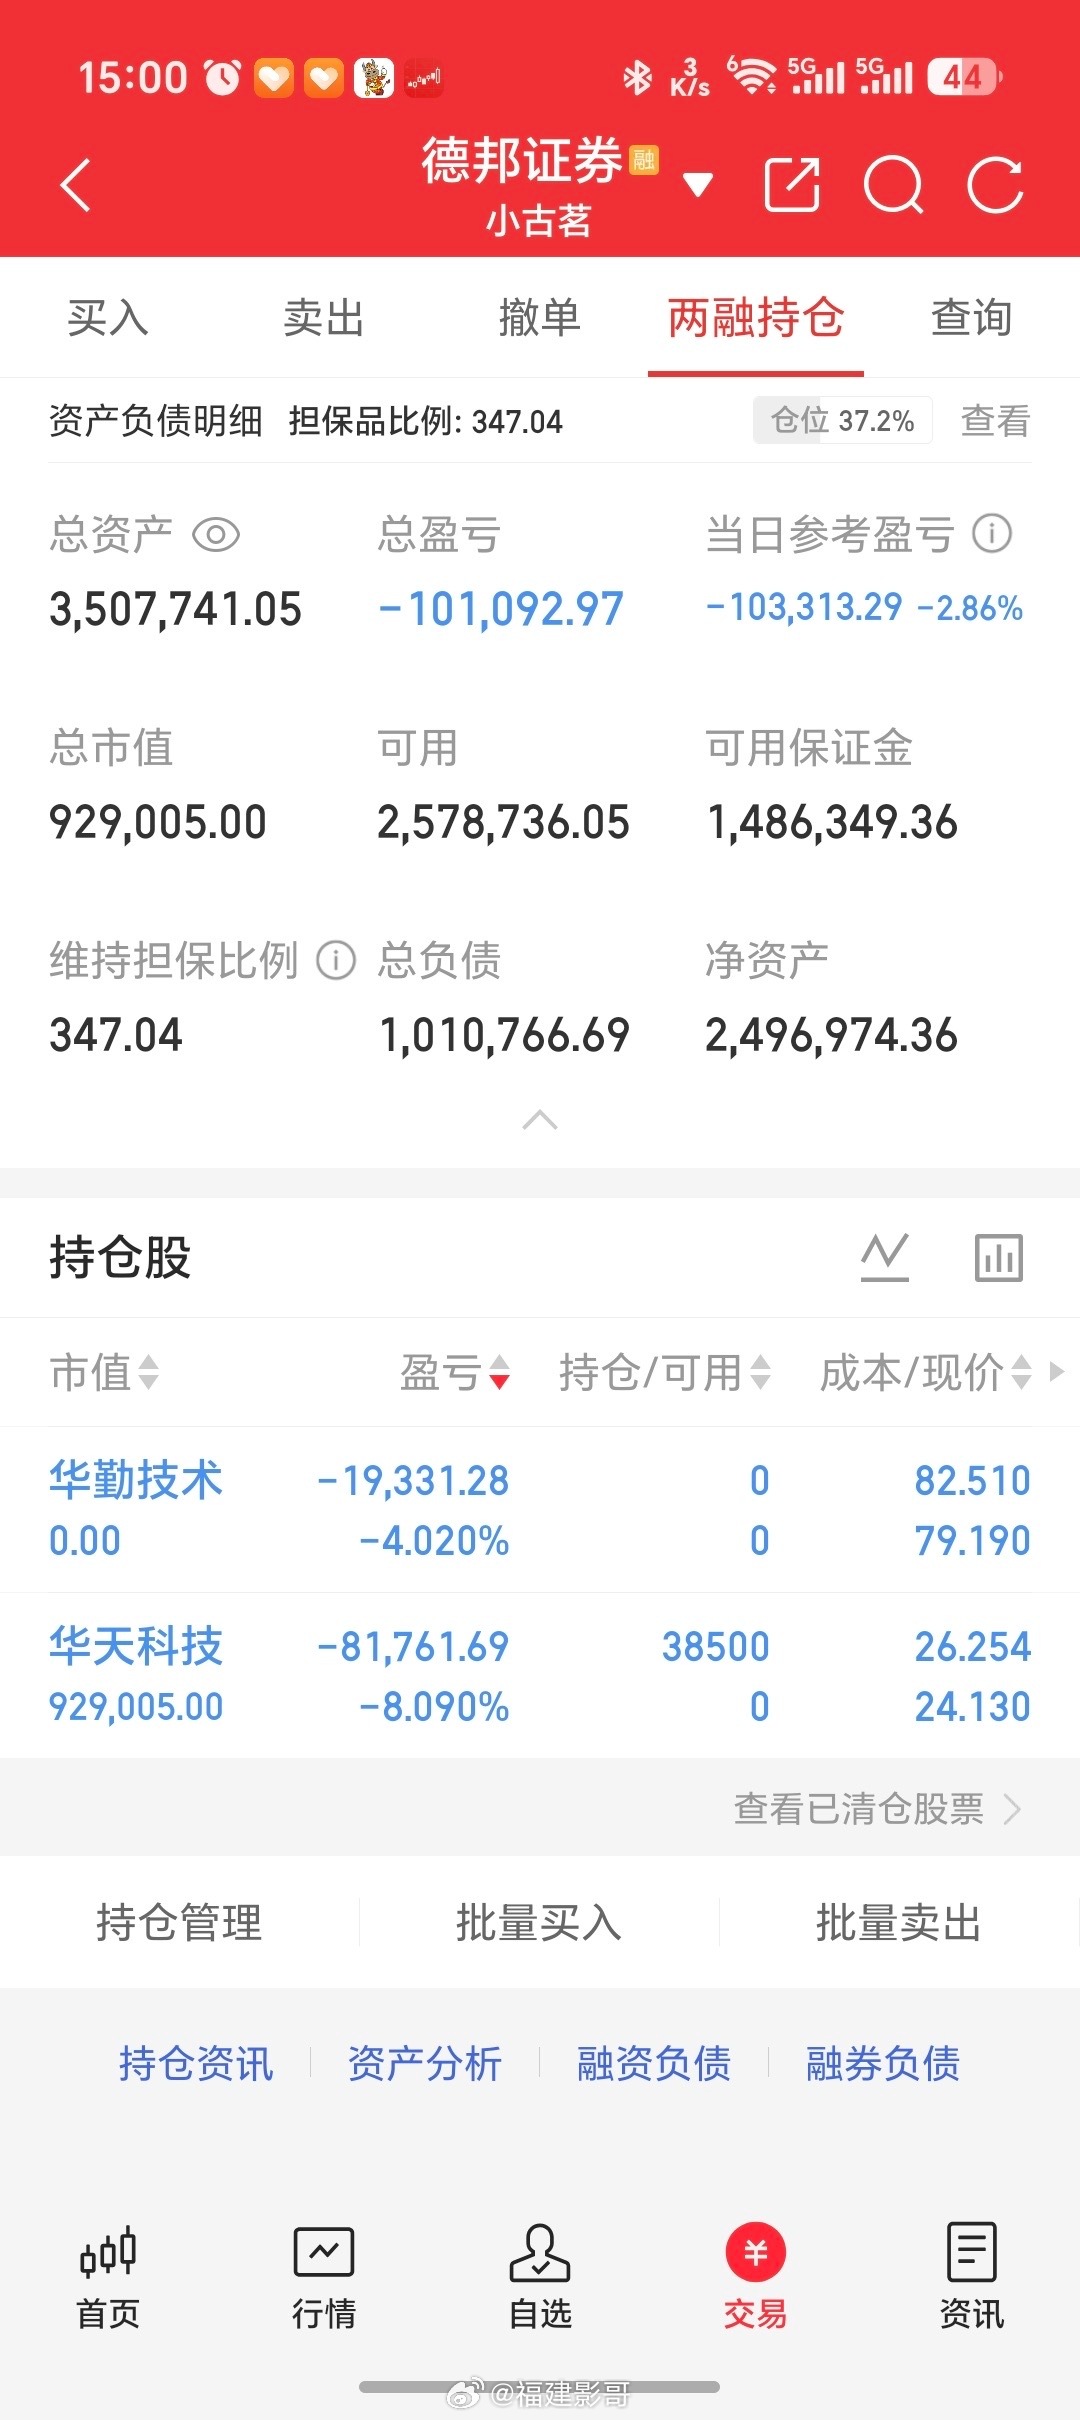Viewport: 1080px width, 2420px height.
Task: Tap the search magnifier icon
Action: pyautogui.click(x=894, y=185)
